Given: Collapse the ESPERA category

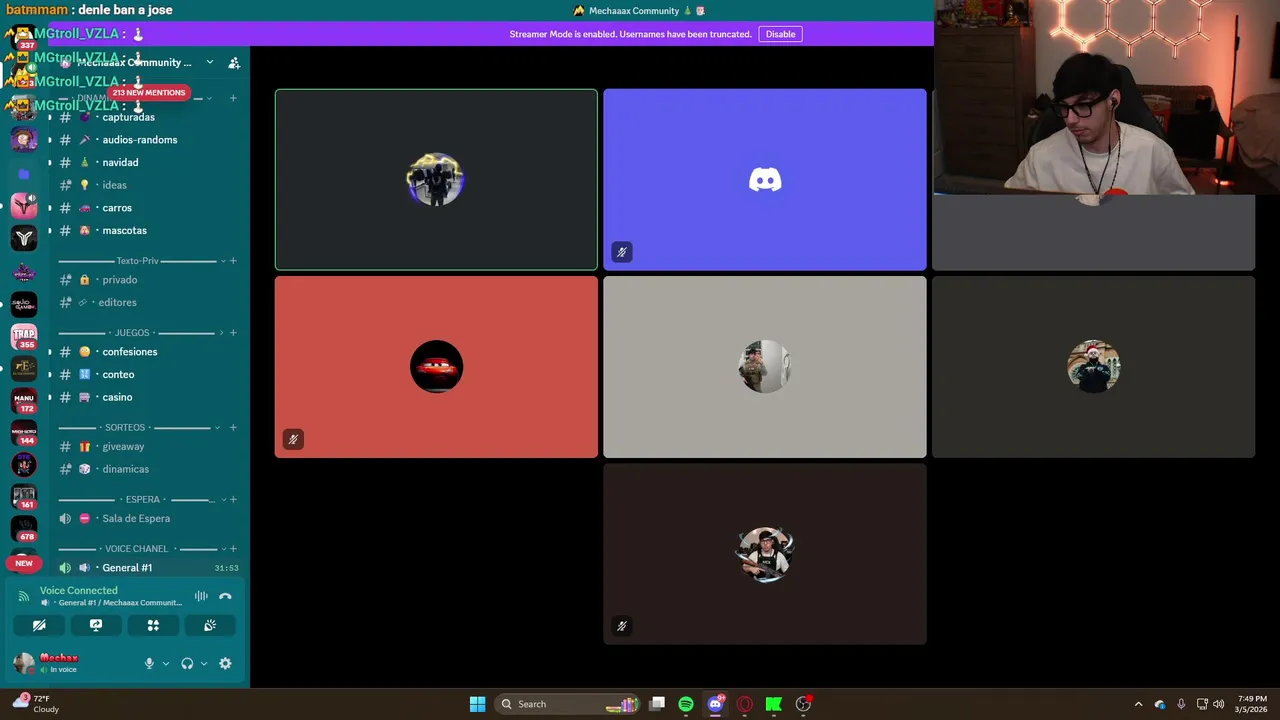Looking at the screenshot, I should (x=138, y=499).
